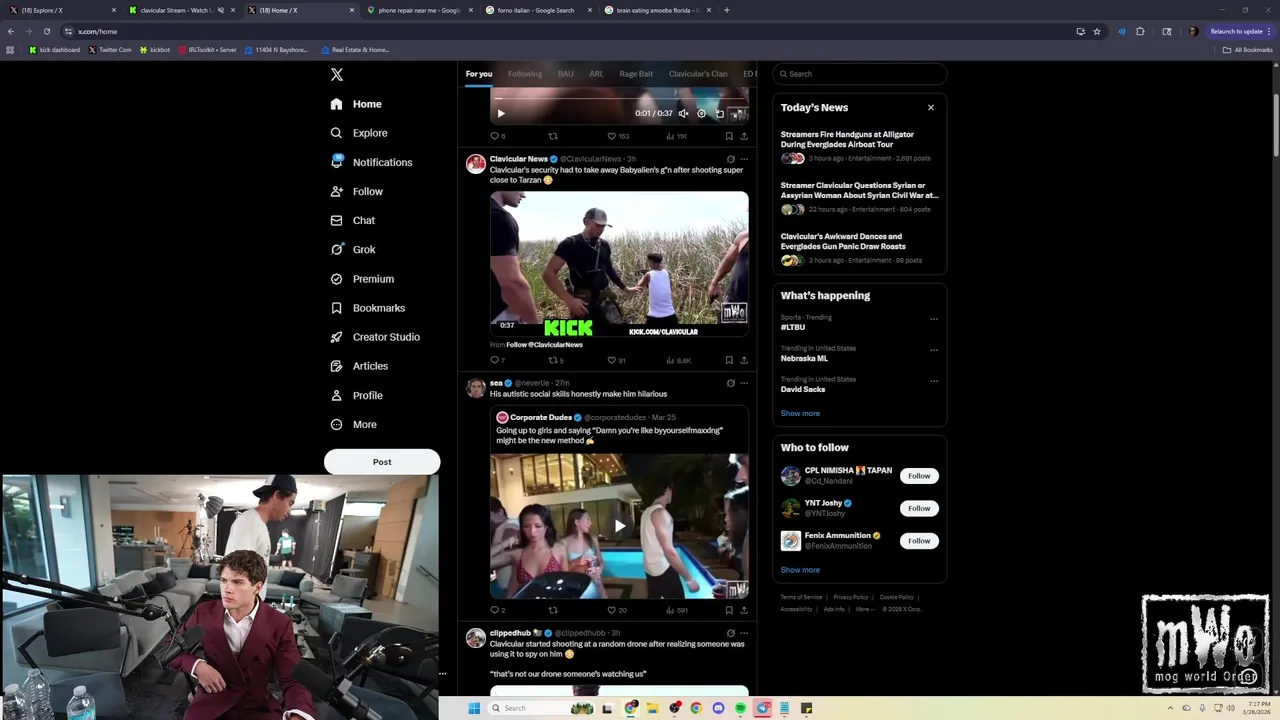The image size is (1280, 720).
Task: Open the All Bookmarks folder
Action: click(1248, 49)
